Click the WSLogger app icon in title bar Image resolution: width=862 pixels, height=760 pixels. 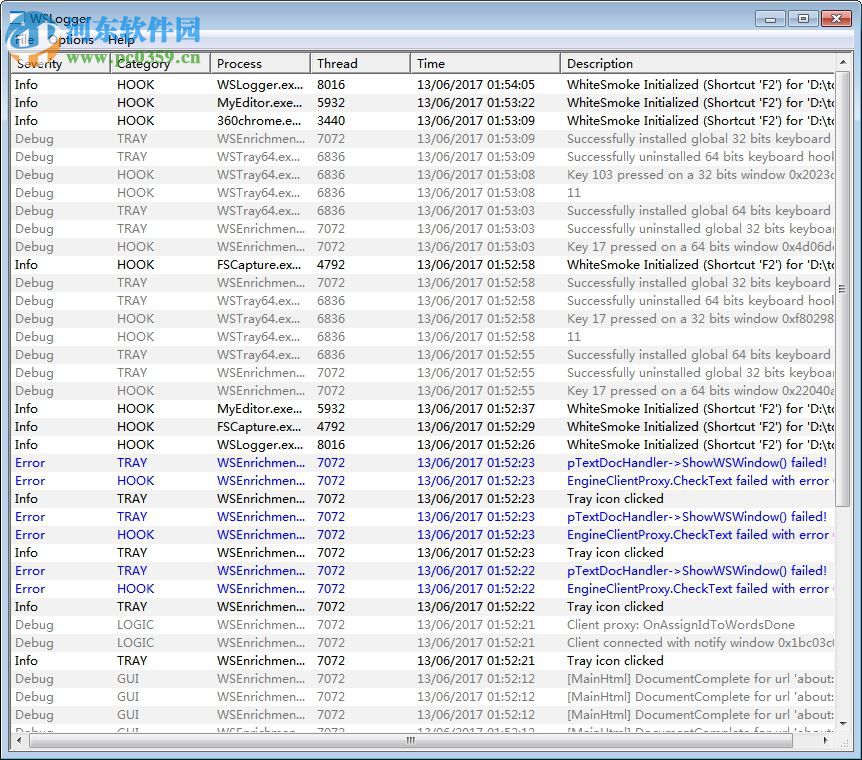coord(17,19)
